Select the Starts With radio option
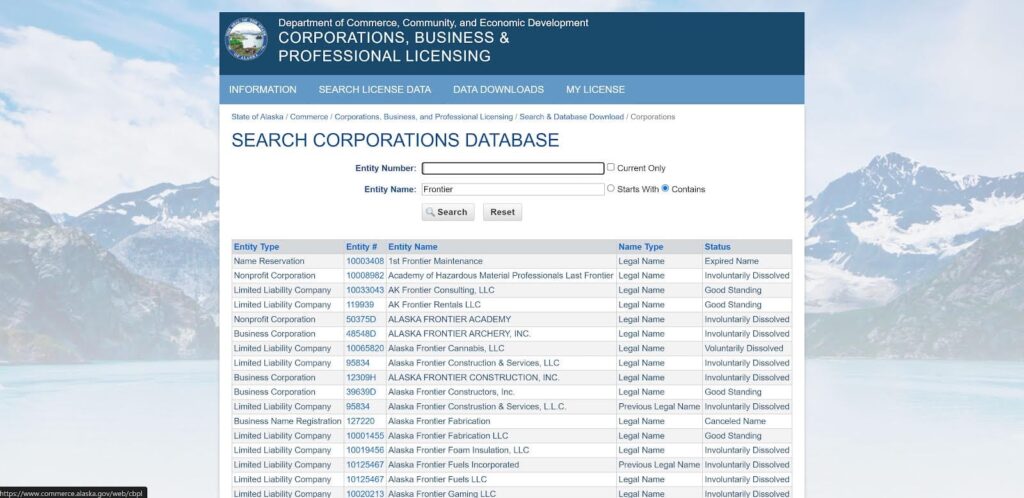 pos(611,188)
